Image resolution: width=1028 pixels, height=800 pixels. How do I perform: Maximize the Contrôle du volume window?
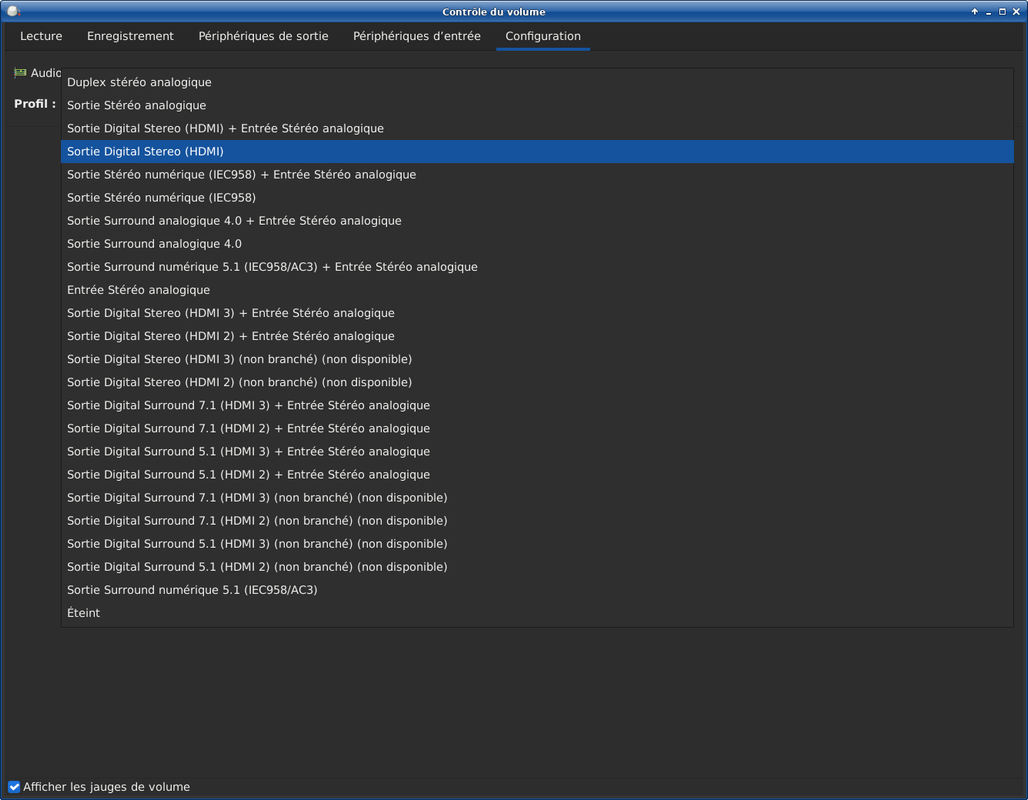(x=1002, y=12)
